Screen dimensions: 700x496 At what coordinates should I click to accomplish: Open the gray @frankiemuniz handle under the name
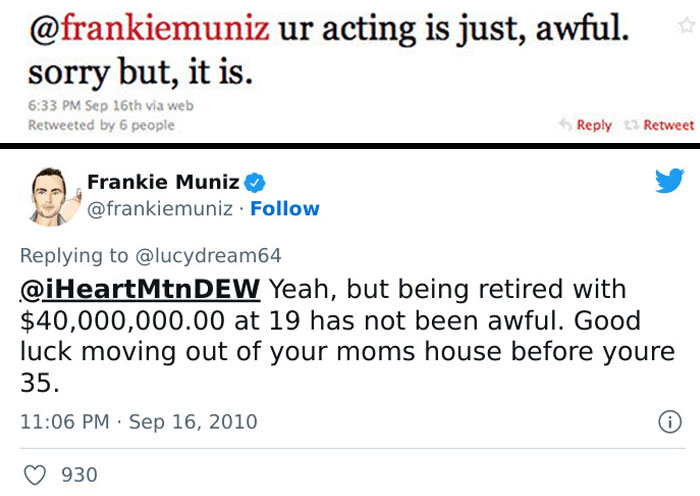159,208
